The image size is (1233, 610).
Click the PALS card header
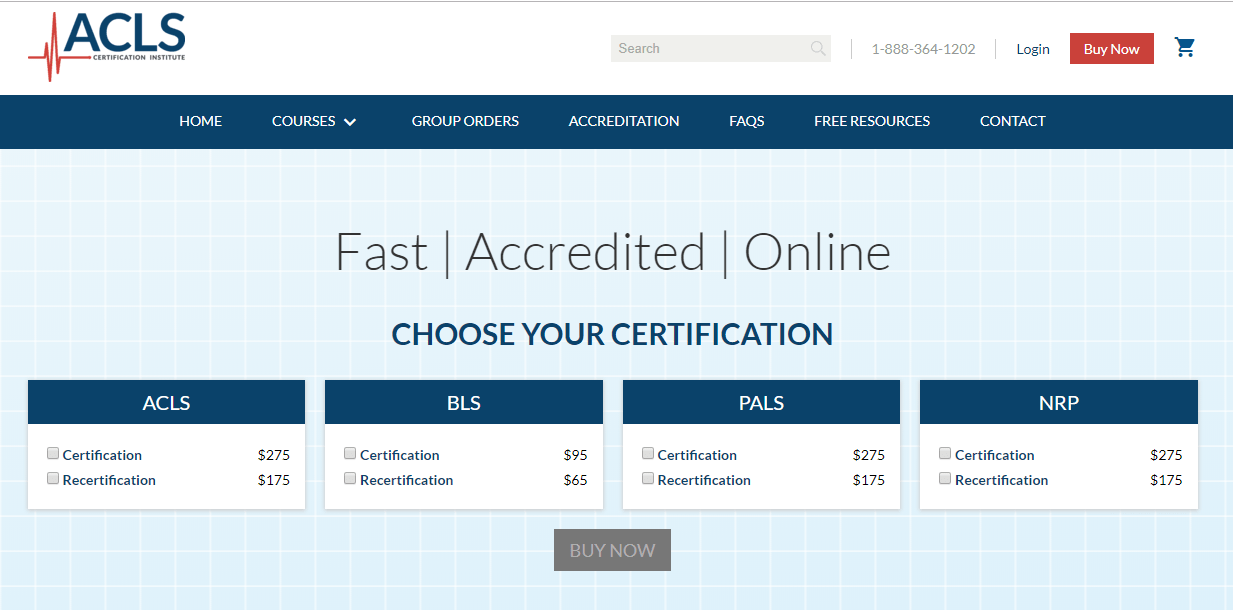761,403
